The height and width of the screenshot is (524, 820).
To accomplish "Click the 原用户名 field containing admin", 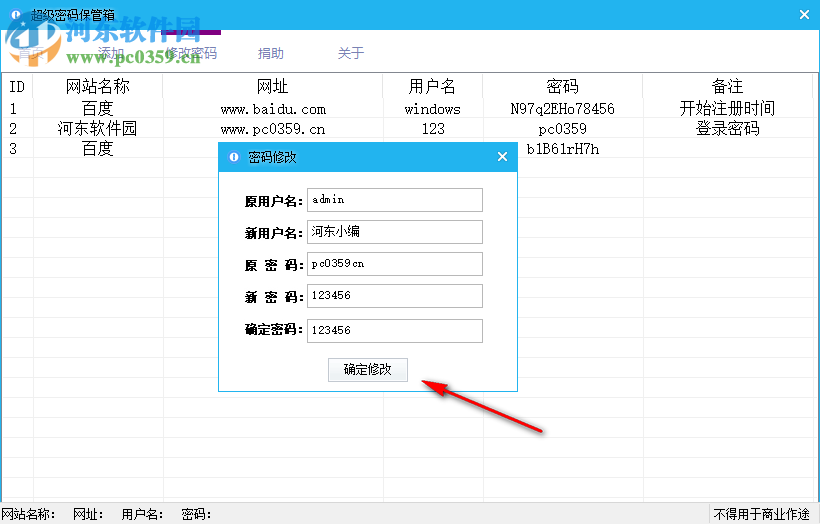I will click(x=395, y=200).
